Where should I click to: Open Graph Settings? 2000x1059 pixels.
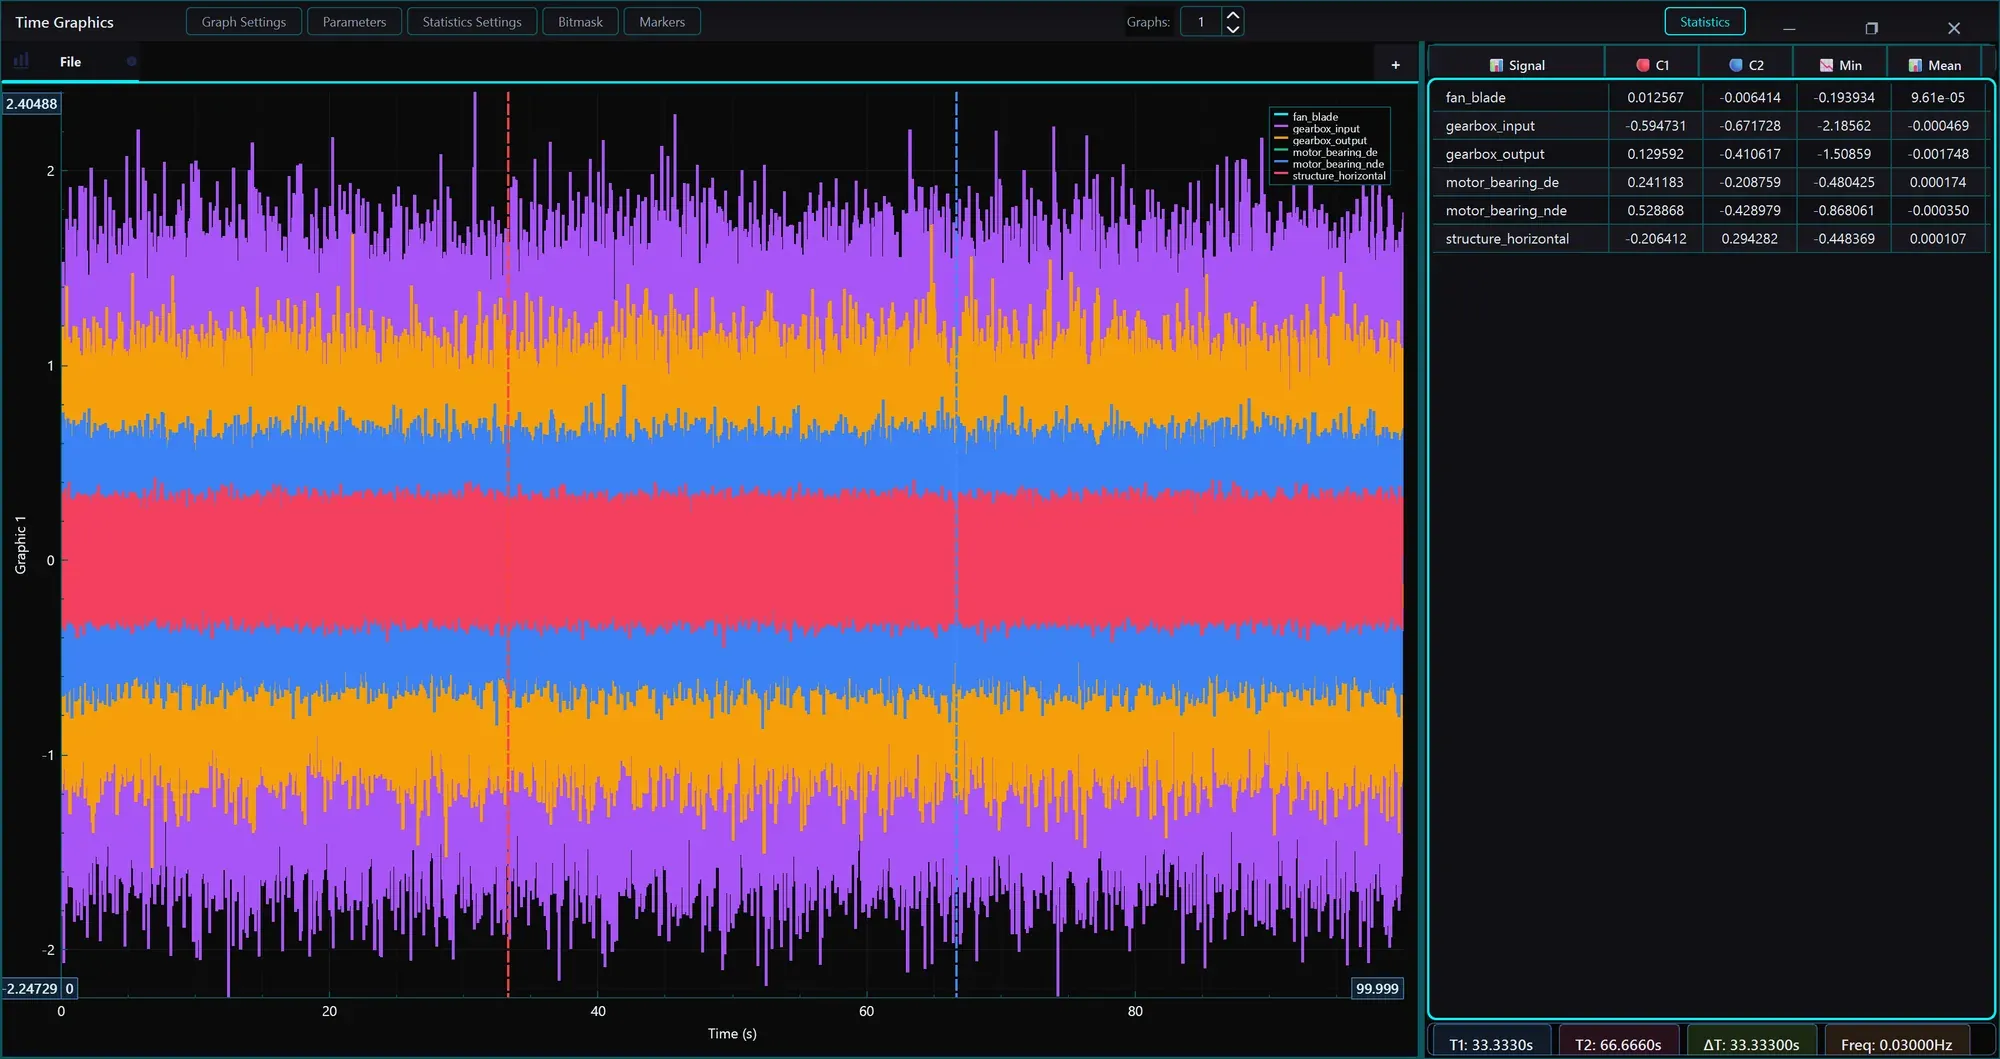click(243, 22)
